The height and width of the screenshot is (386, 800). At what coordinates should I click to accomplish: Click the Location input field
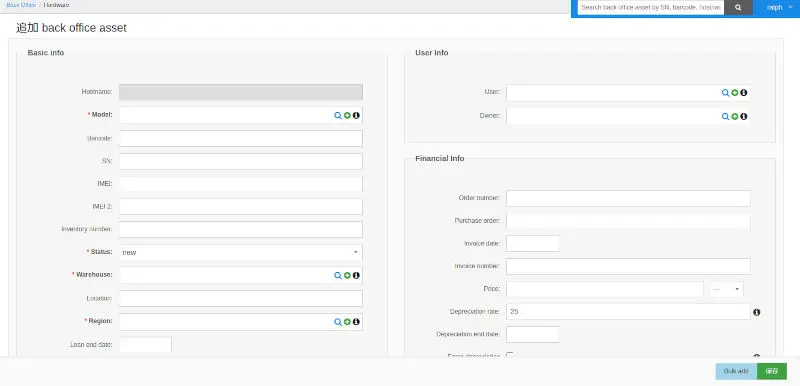coord(241,298)
